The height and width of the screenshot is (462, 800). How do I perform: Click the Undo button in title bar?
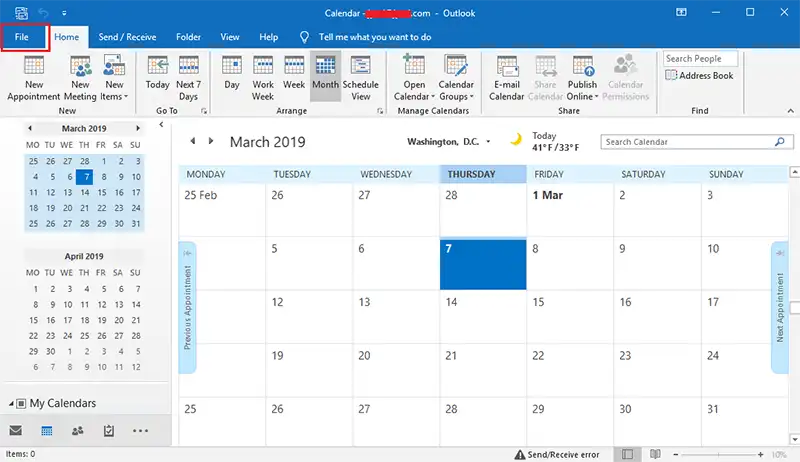[x=43, y=13]
